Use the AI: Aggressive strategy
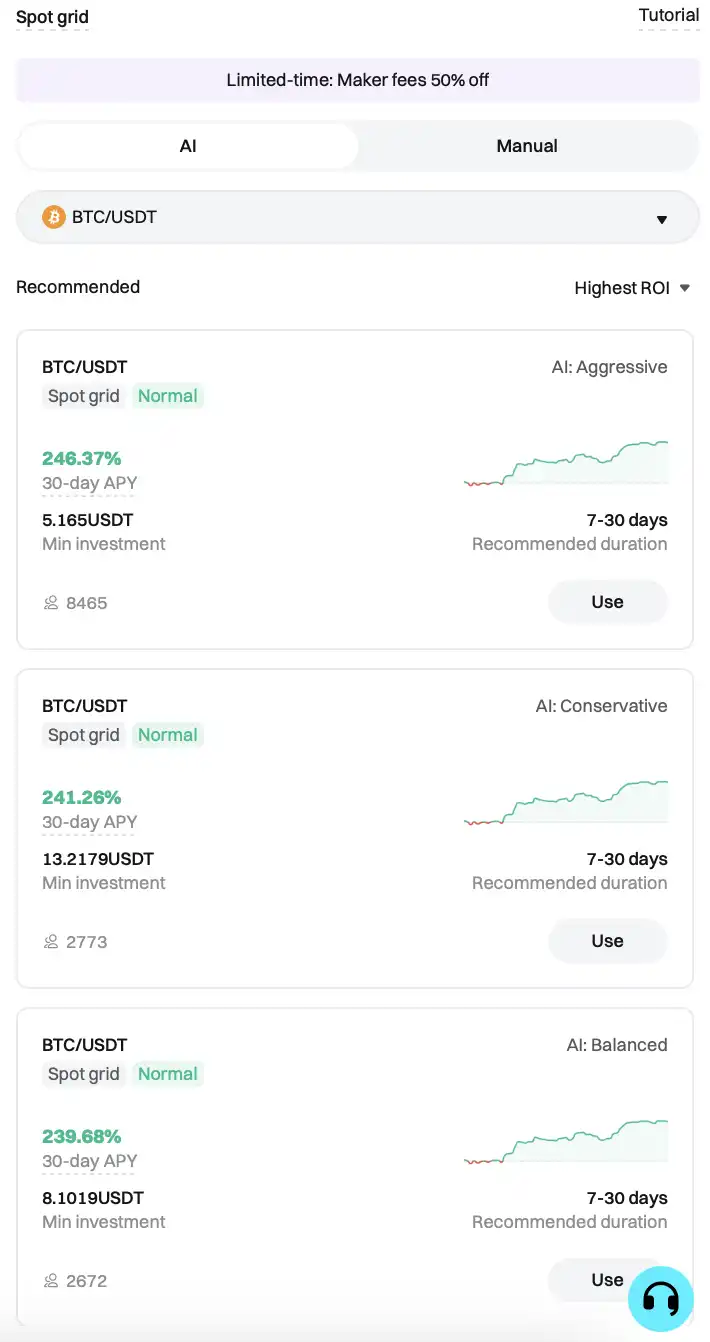The image size is (710, 1342). coord(607,602)
